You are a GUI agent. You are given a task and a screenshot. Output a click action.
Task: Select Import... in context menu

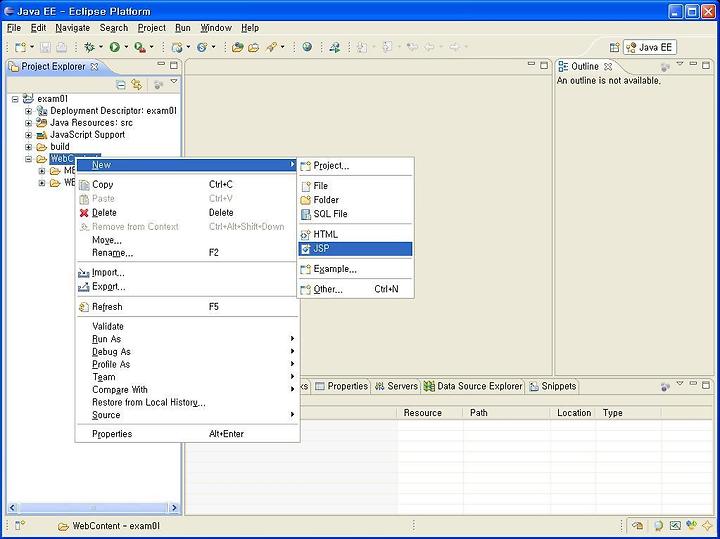[x=187, y=273]
